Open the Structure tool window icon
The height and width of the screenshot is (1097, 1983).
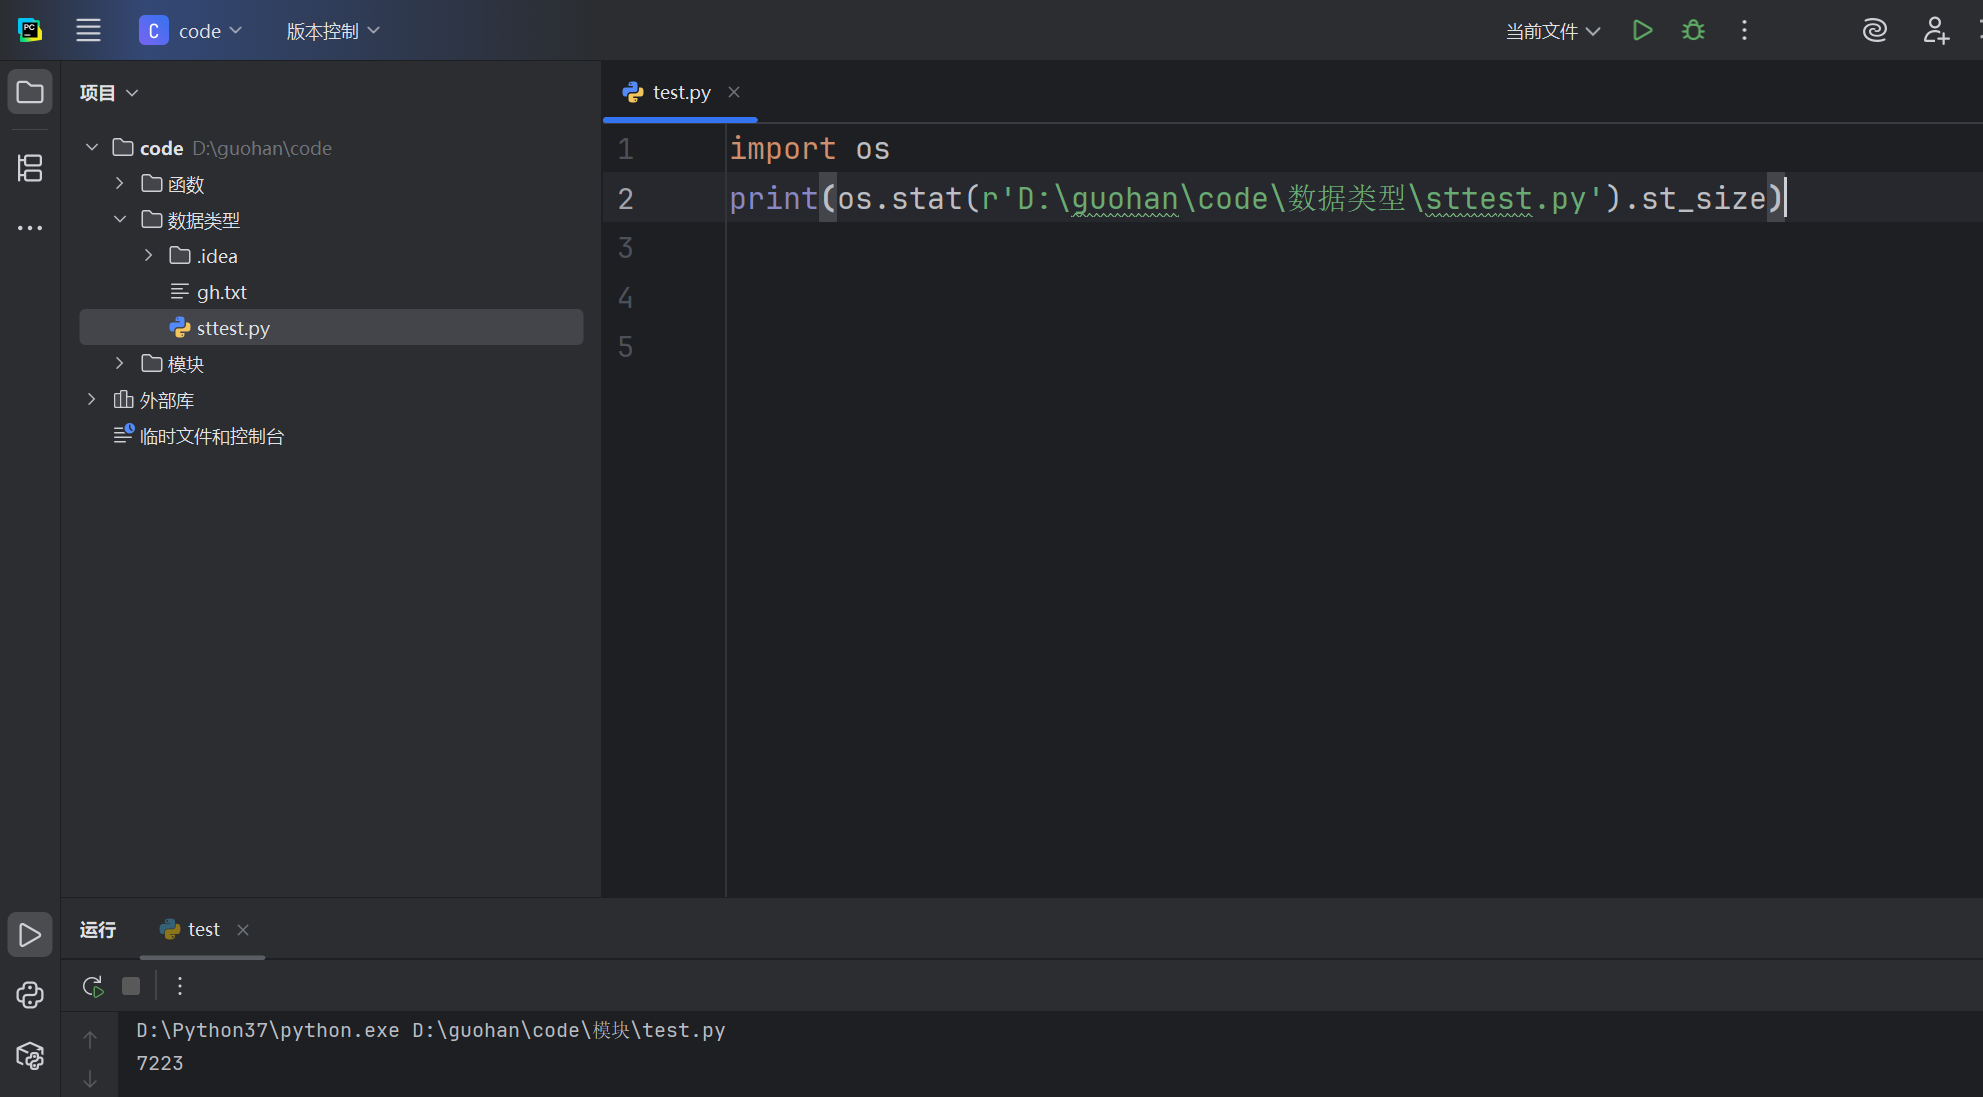(30, 168)
